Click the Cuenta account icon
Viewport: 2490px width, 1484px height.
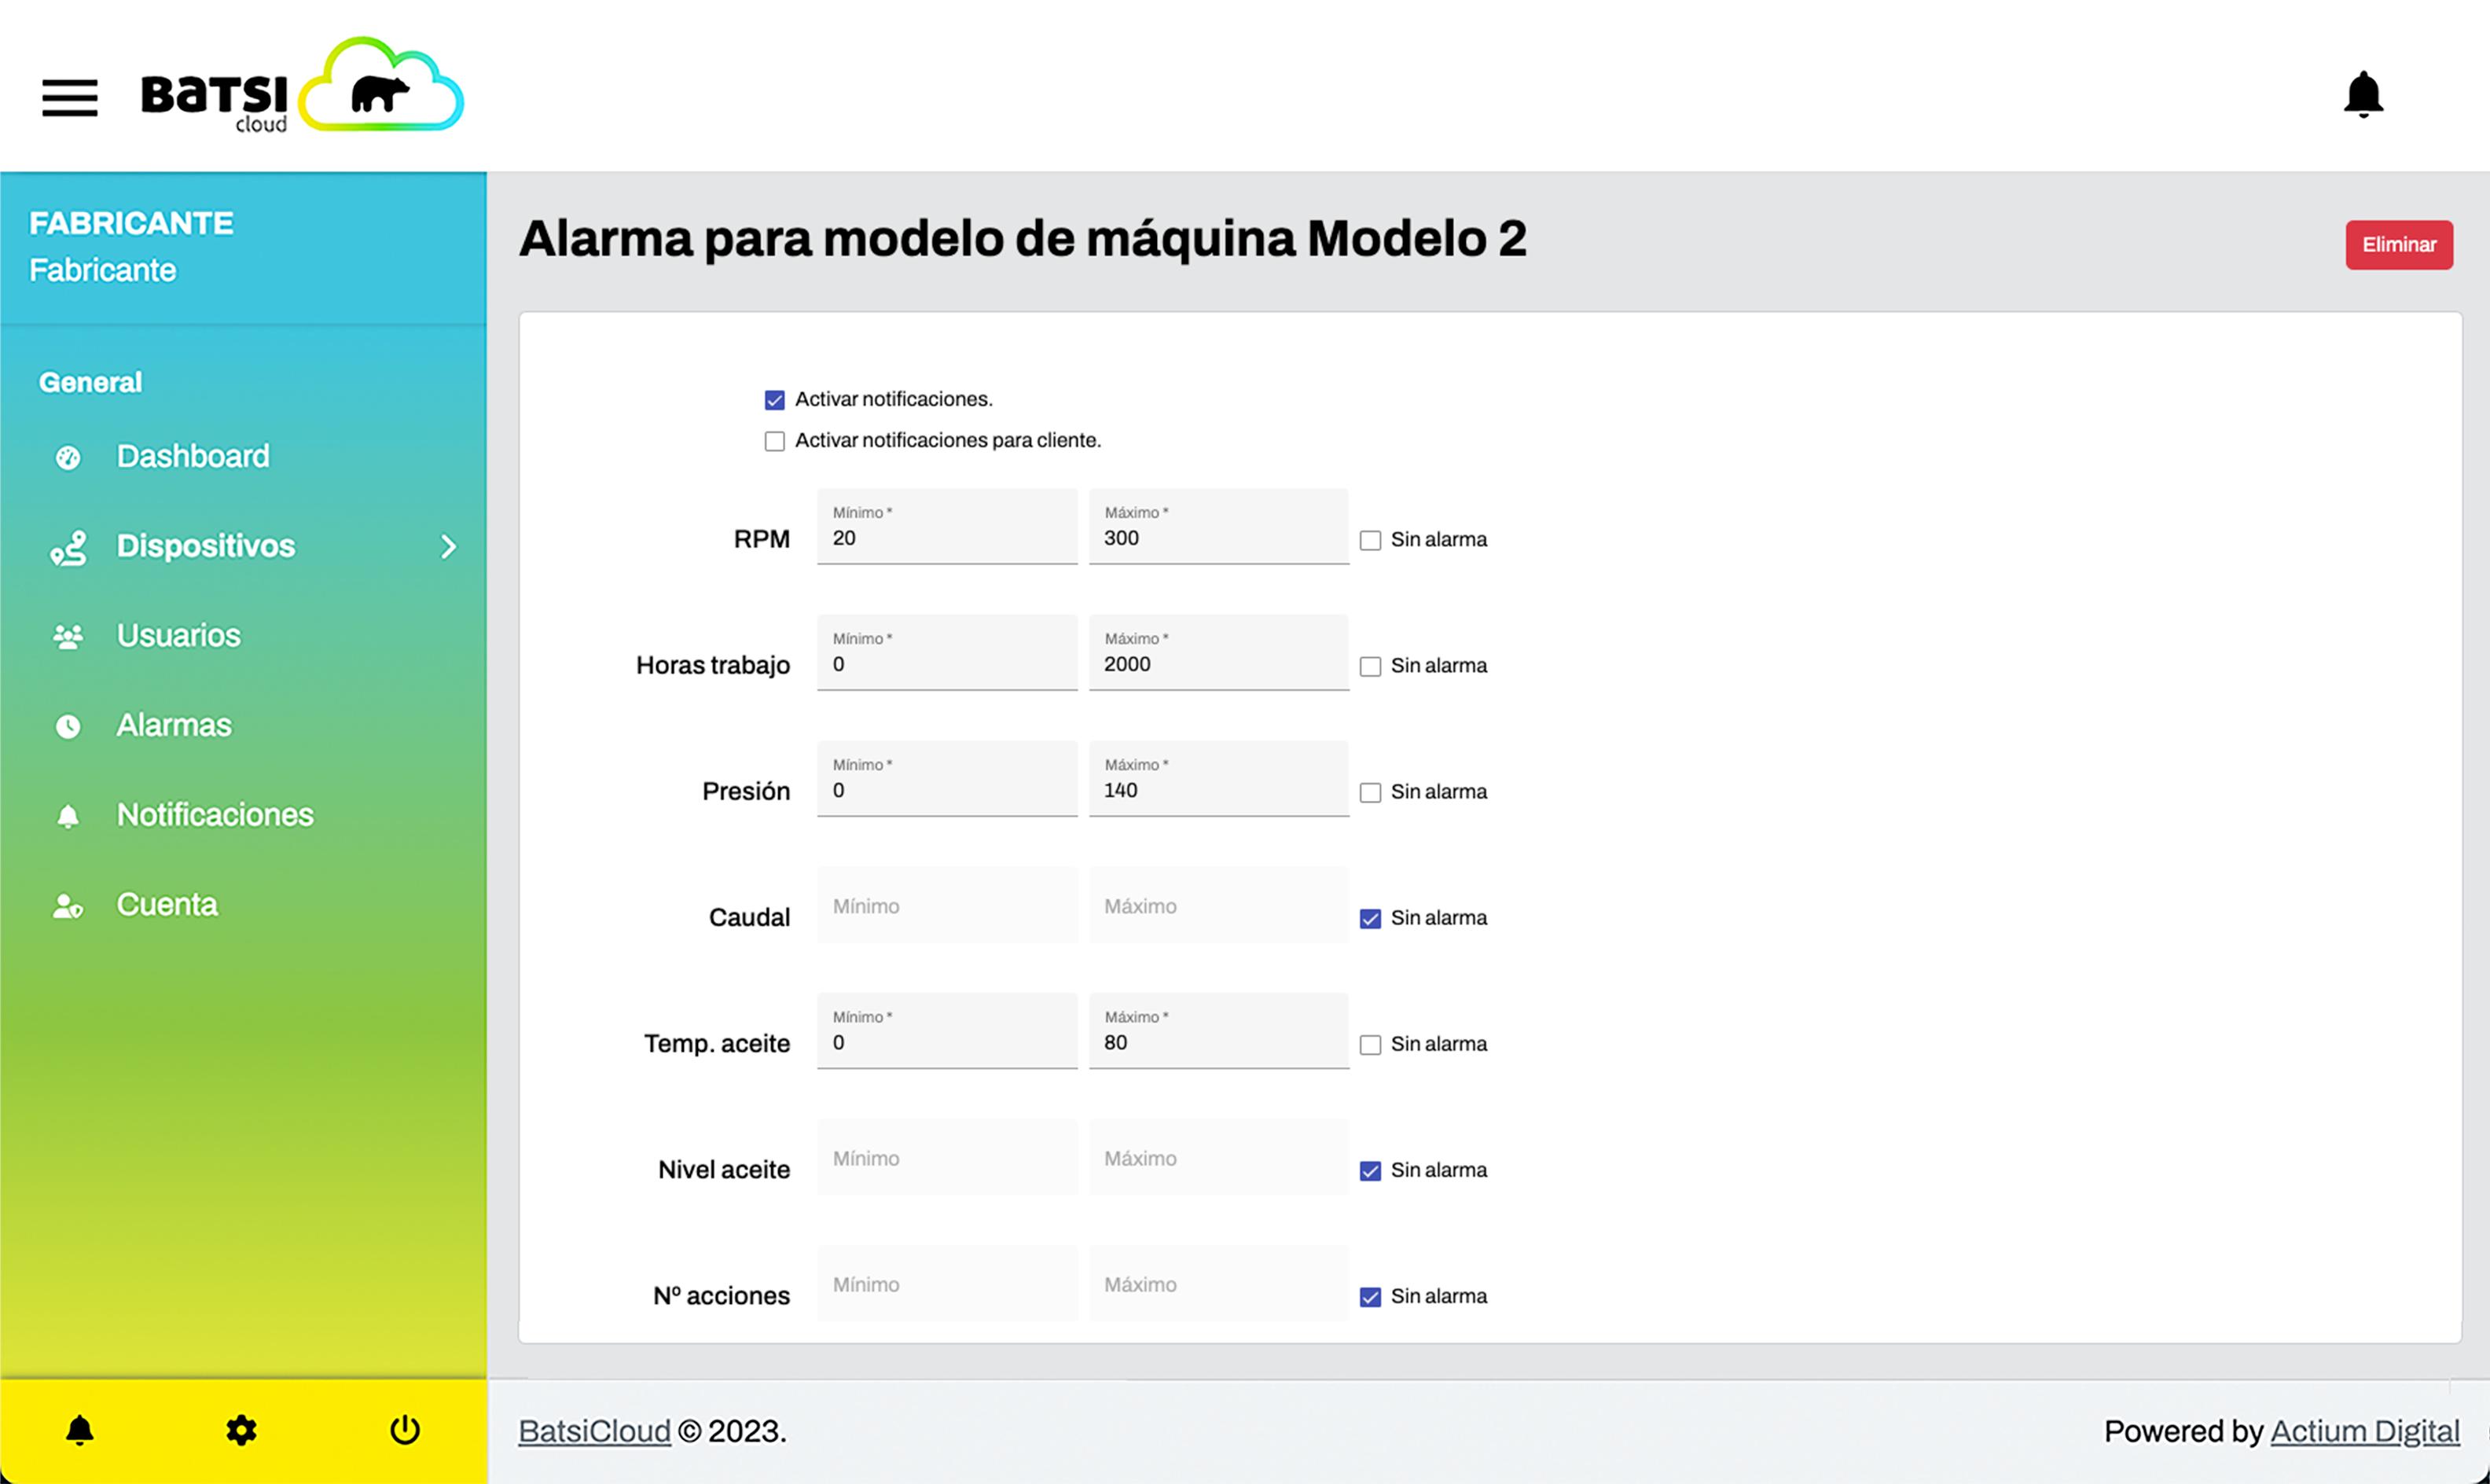coord(68,904)
